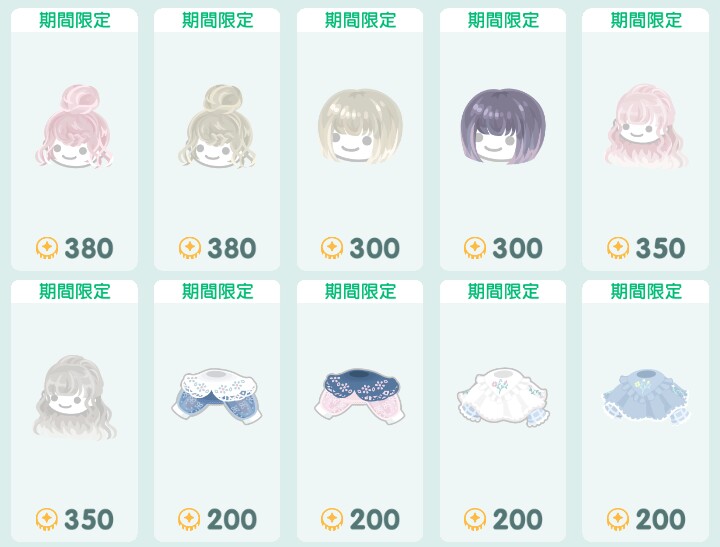Click coin icon on blonde bob 300 price
The width and height of the screenshot is (720, 547).
332,248
